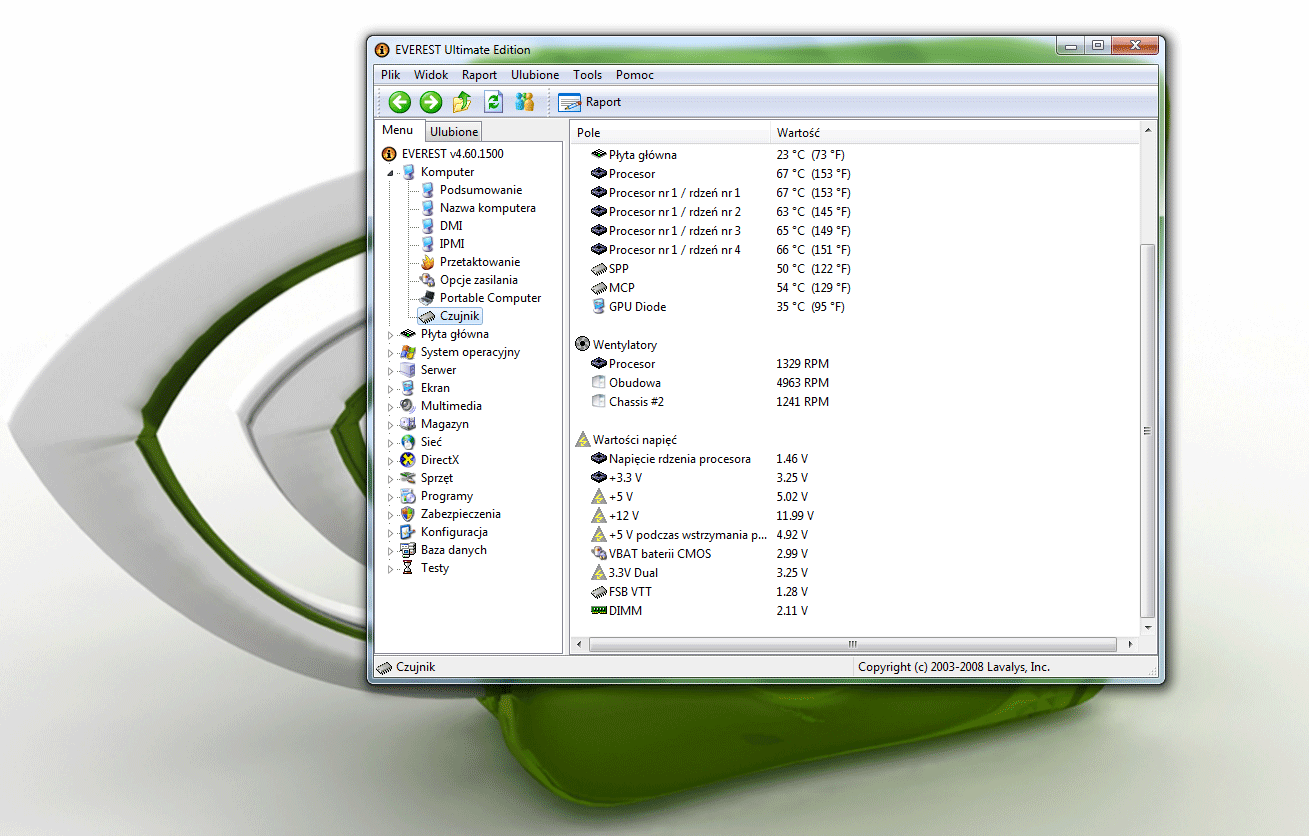
Task: Click the System operacyjny Windows flag icon
Action: tap(408, 352)
